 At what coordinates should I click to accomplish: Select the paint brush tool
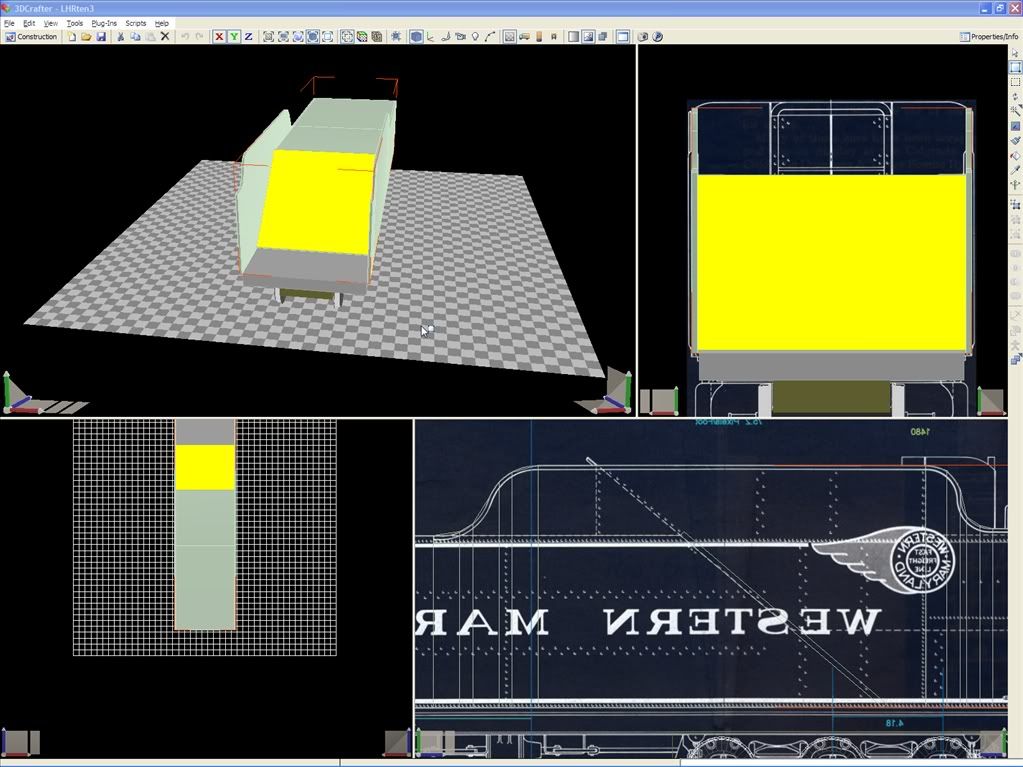click(1015, 140)
